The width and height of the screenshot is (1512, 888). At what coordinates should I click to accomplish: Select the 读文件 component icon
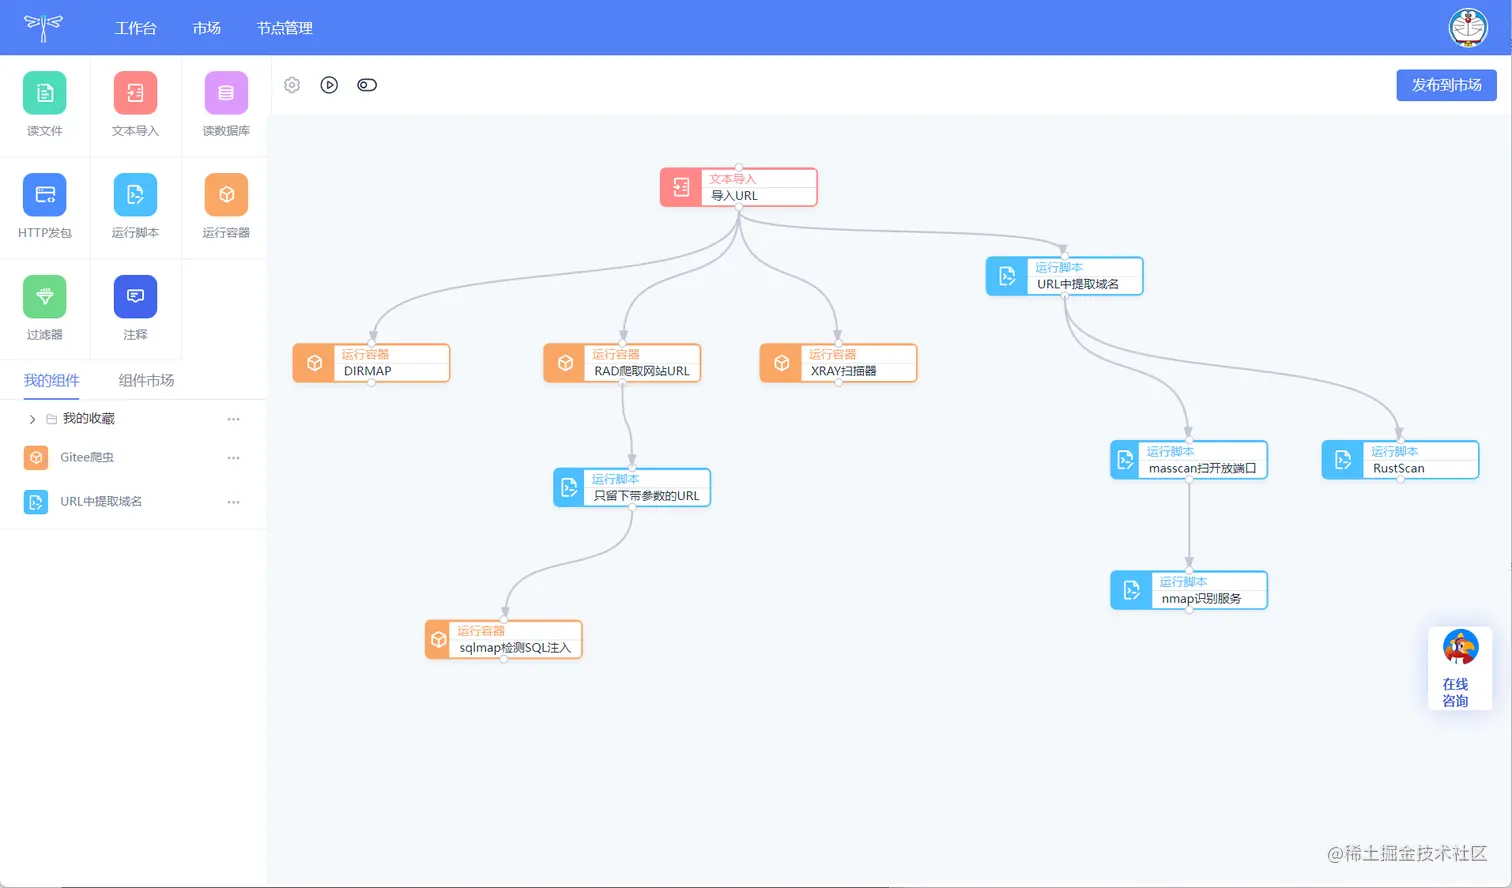coord(45,93)
